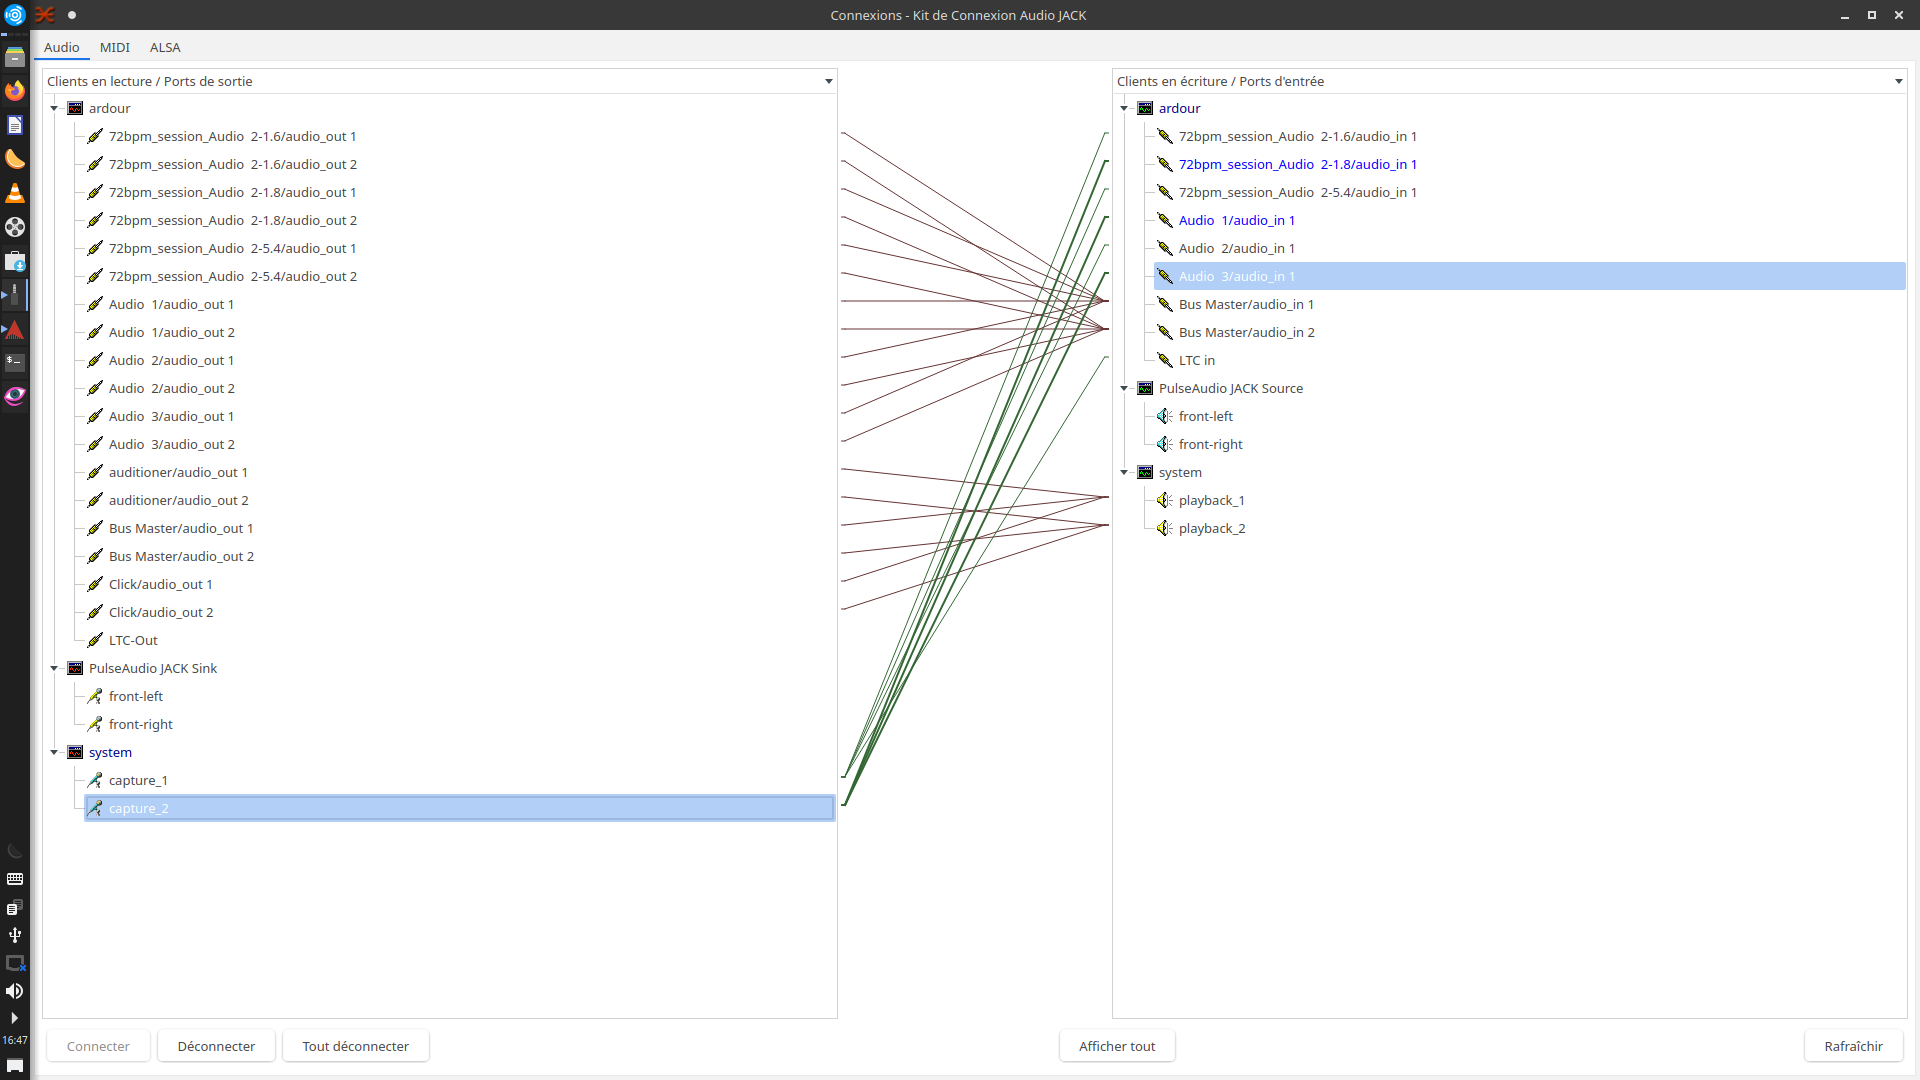Click the VLC cone icon in the dock
The width and height of the screenshot is (1920, 1080).
click(x=15, y=193)
